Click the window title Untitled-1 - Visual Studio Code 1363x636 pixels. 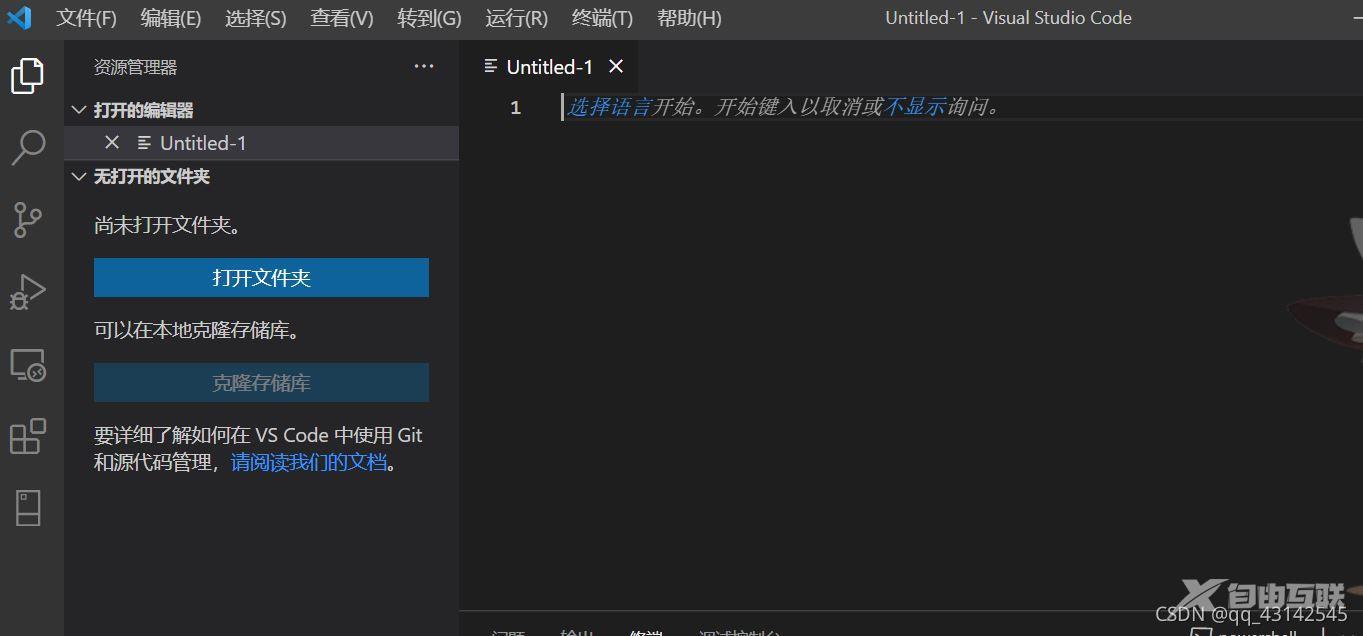1008,18
